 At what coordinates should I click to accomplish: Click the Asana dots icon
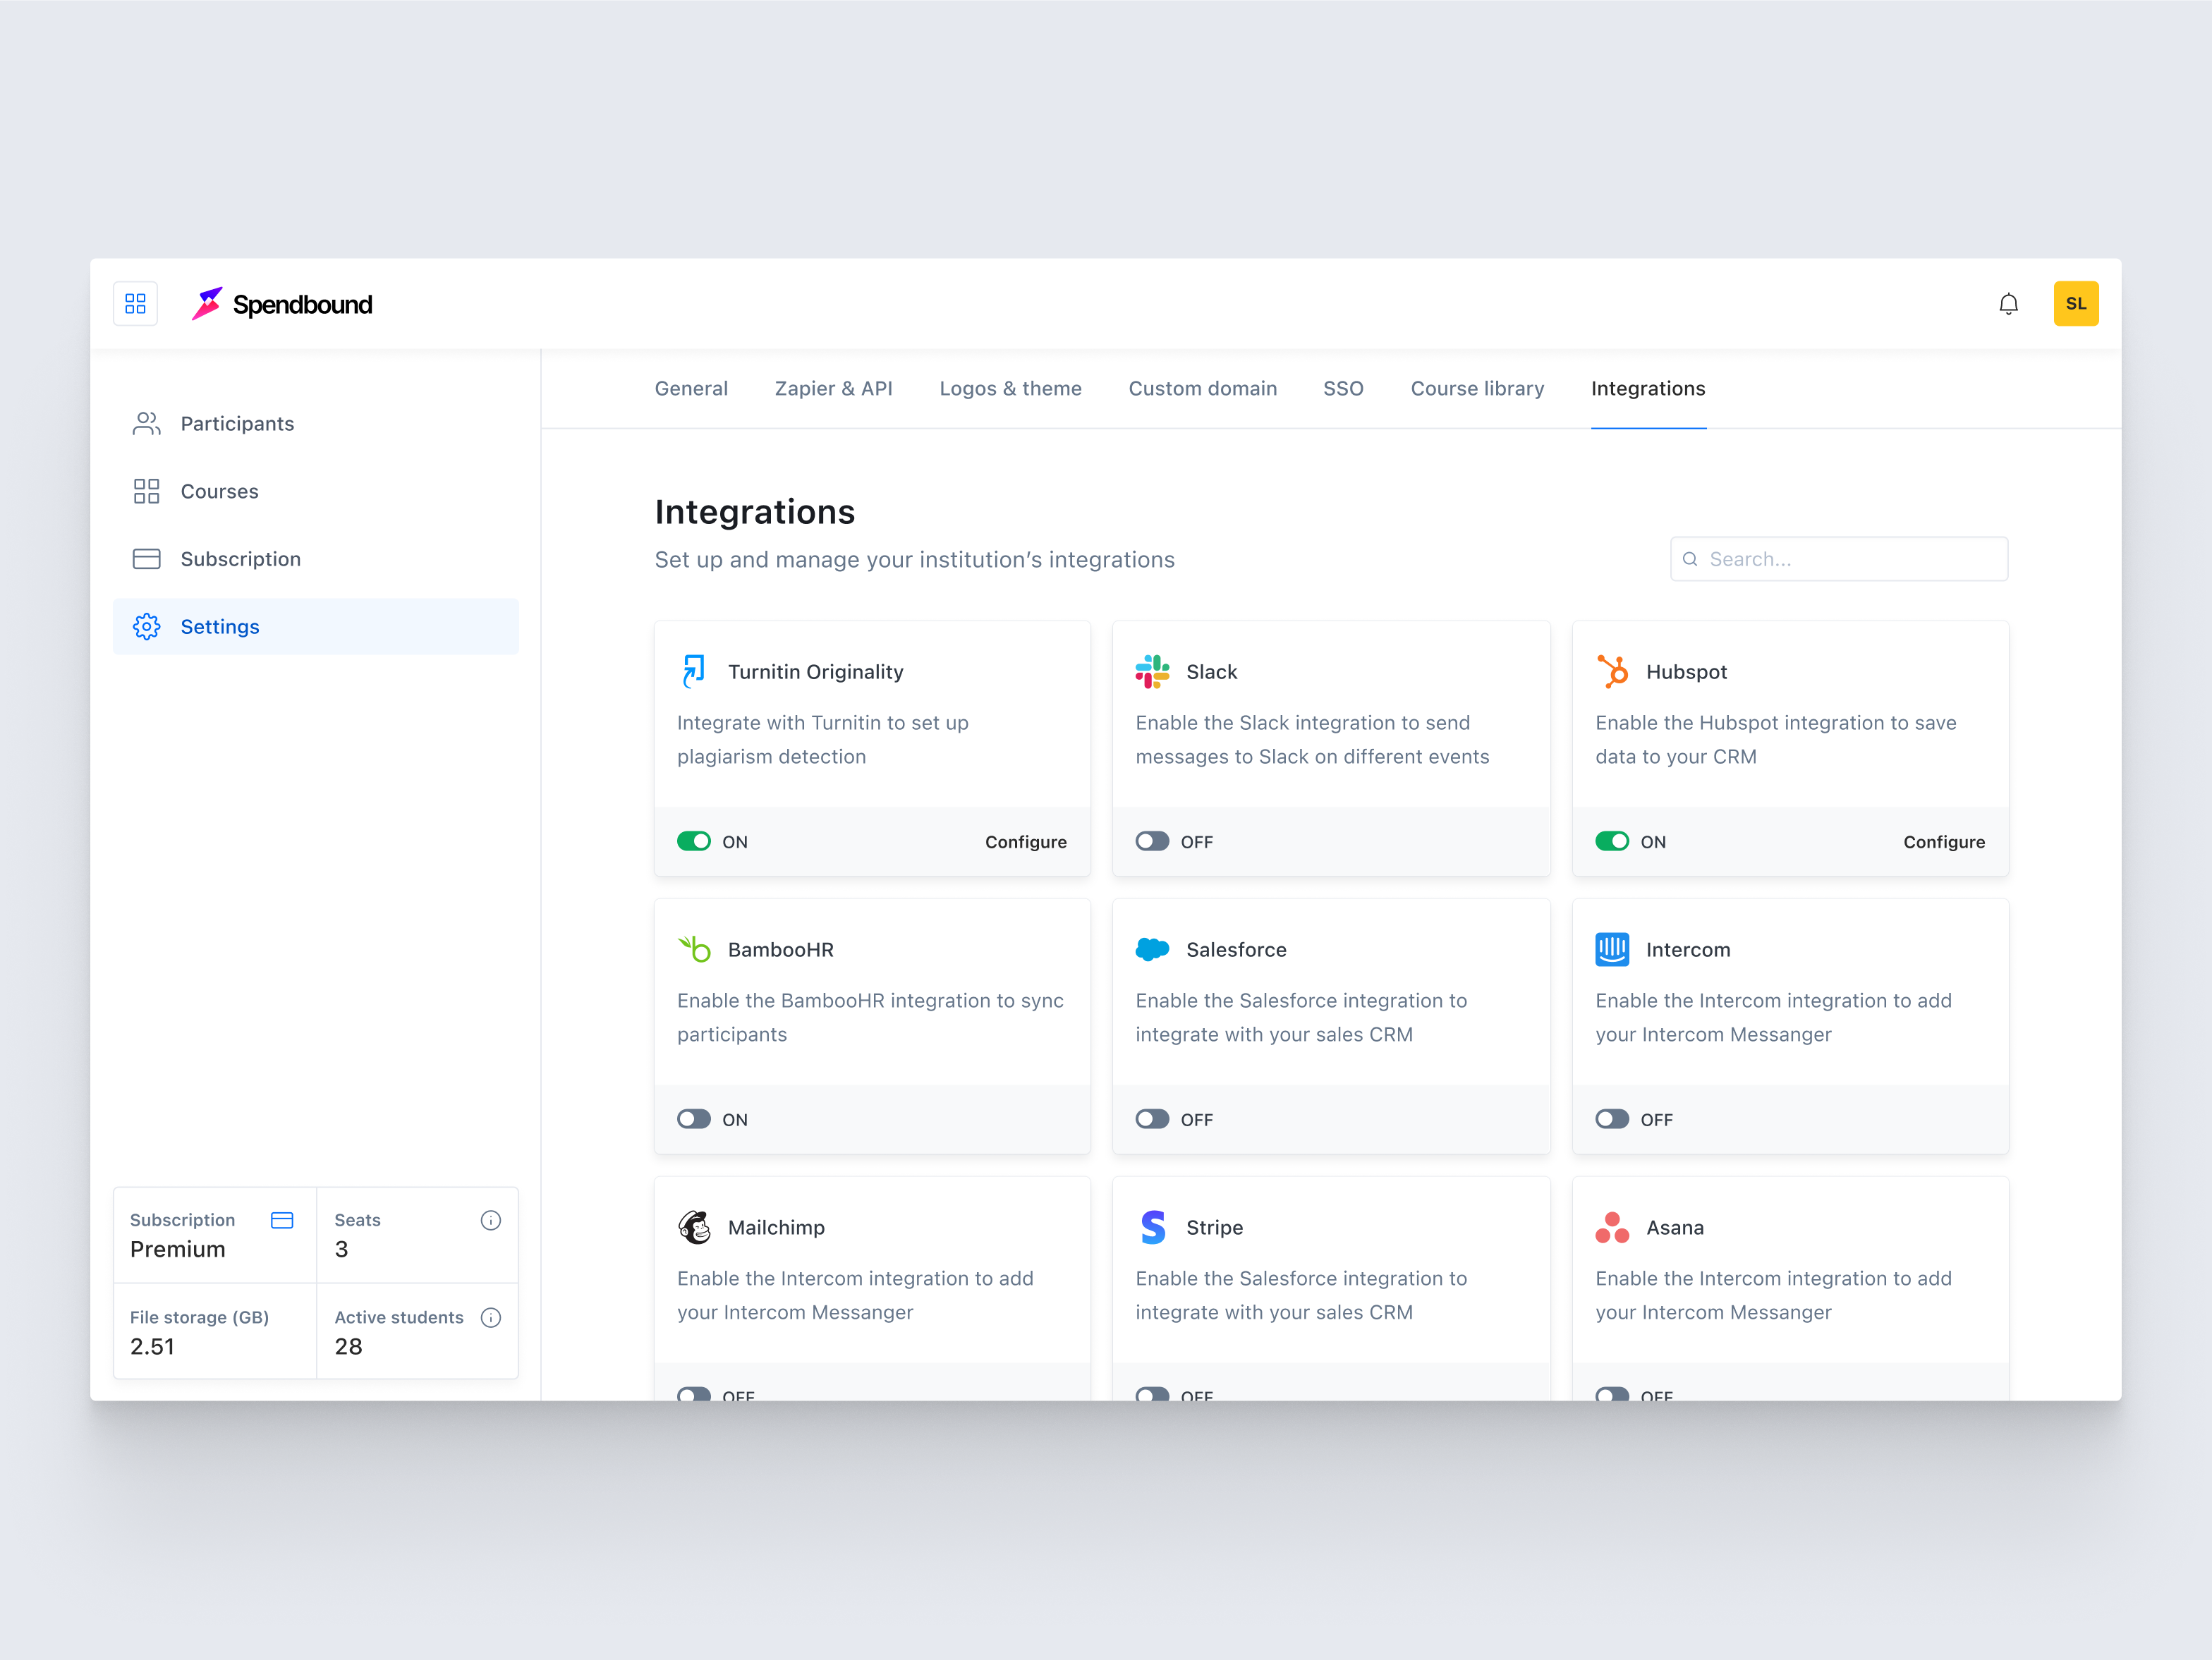[1612, 1227]
